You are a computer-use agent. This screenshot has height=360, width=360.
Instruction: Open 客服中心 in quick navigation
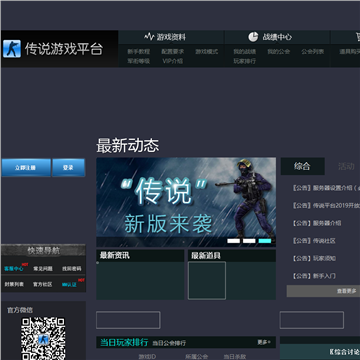click(14, 269)
